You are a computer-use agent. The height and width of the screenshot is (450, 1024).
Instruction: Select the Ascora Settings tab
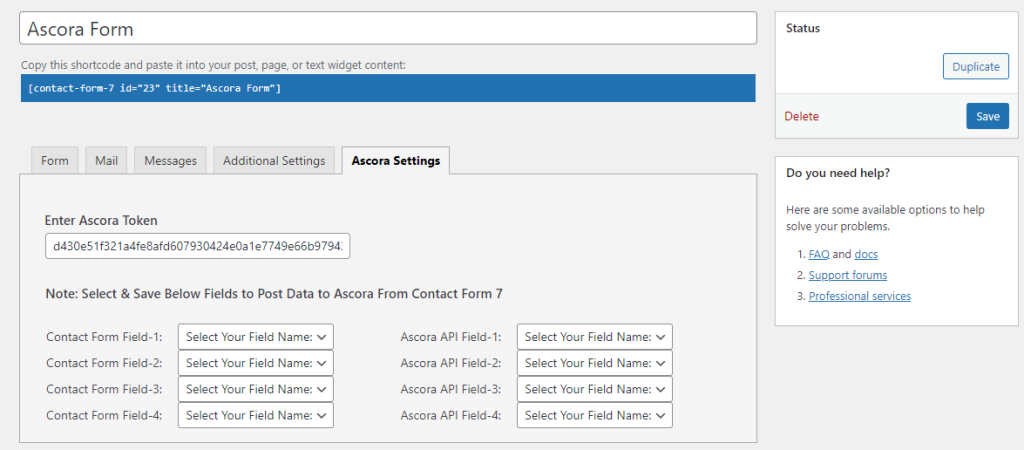[395, 161]
